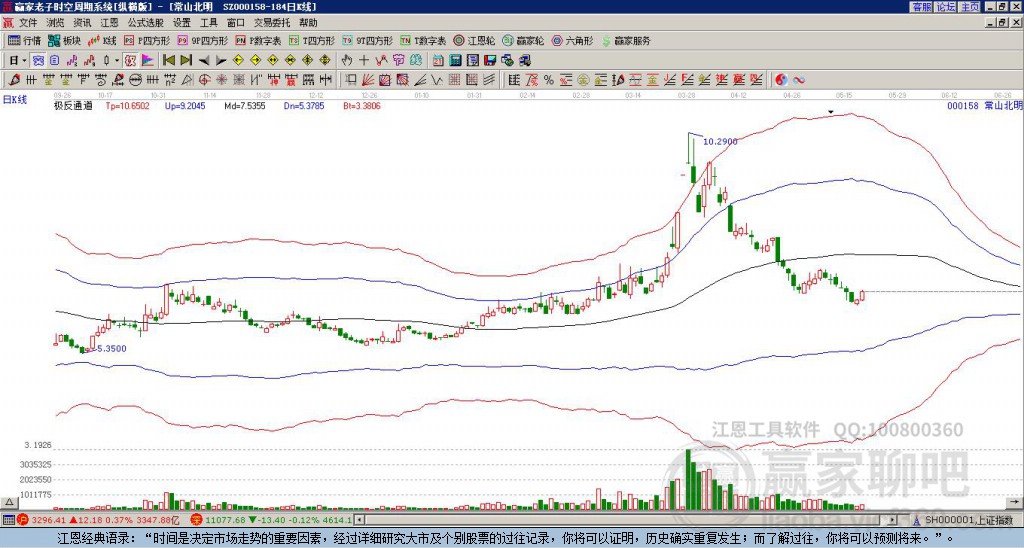
Task: Select the red fan lines tool
Action: pyautogui.click(x=368, y=80)
